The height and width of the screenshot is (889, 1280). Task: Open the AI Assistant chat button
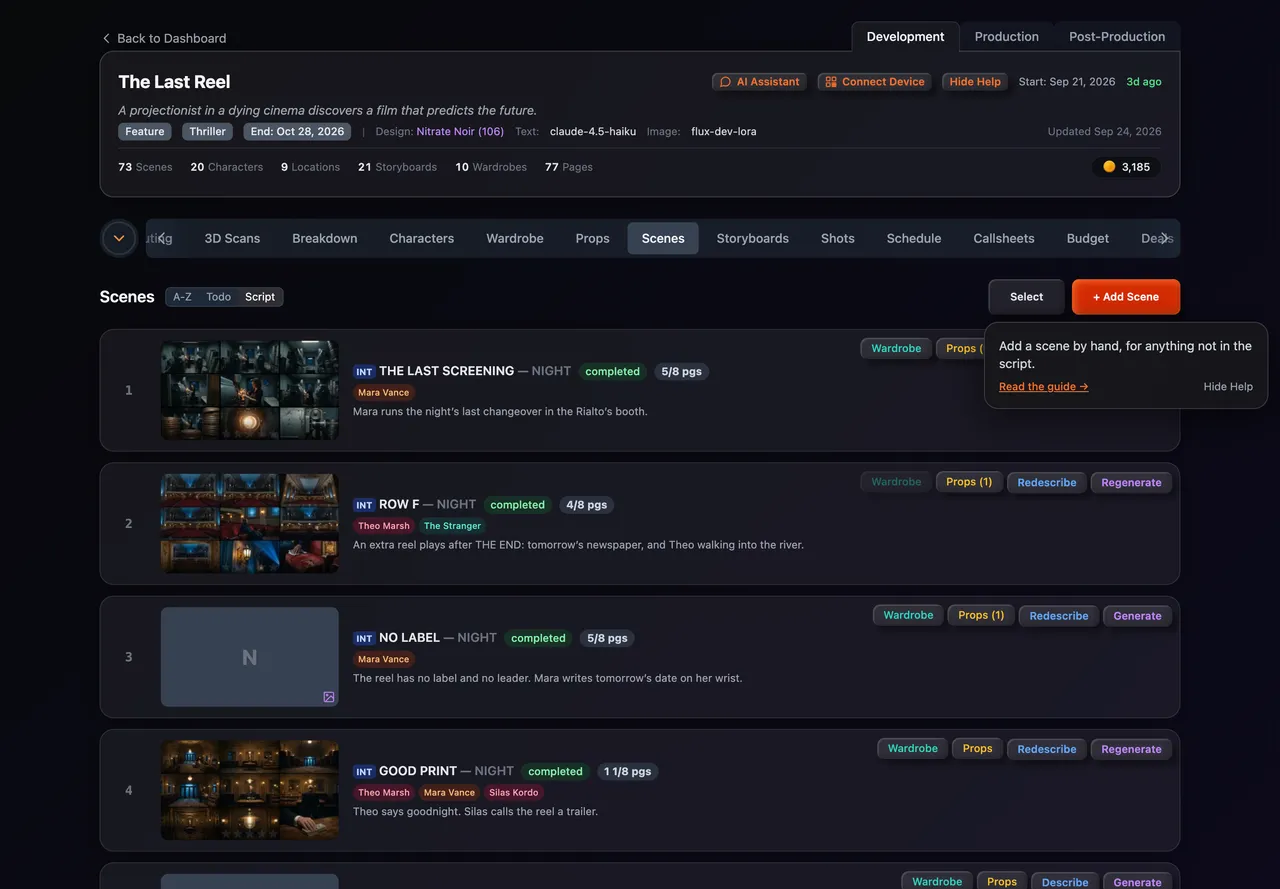click(x=760, y=82)
